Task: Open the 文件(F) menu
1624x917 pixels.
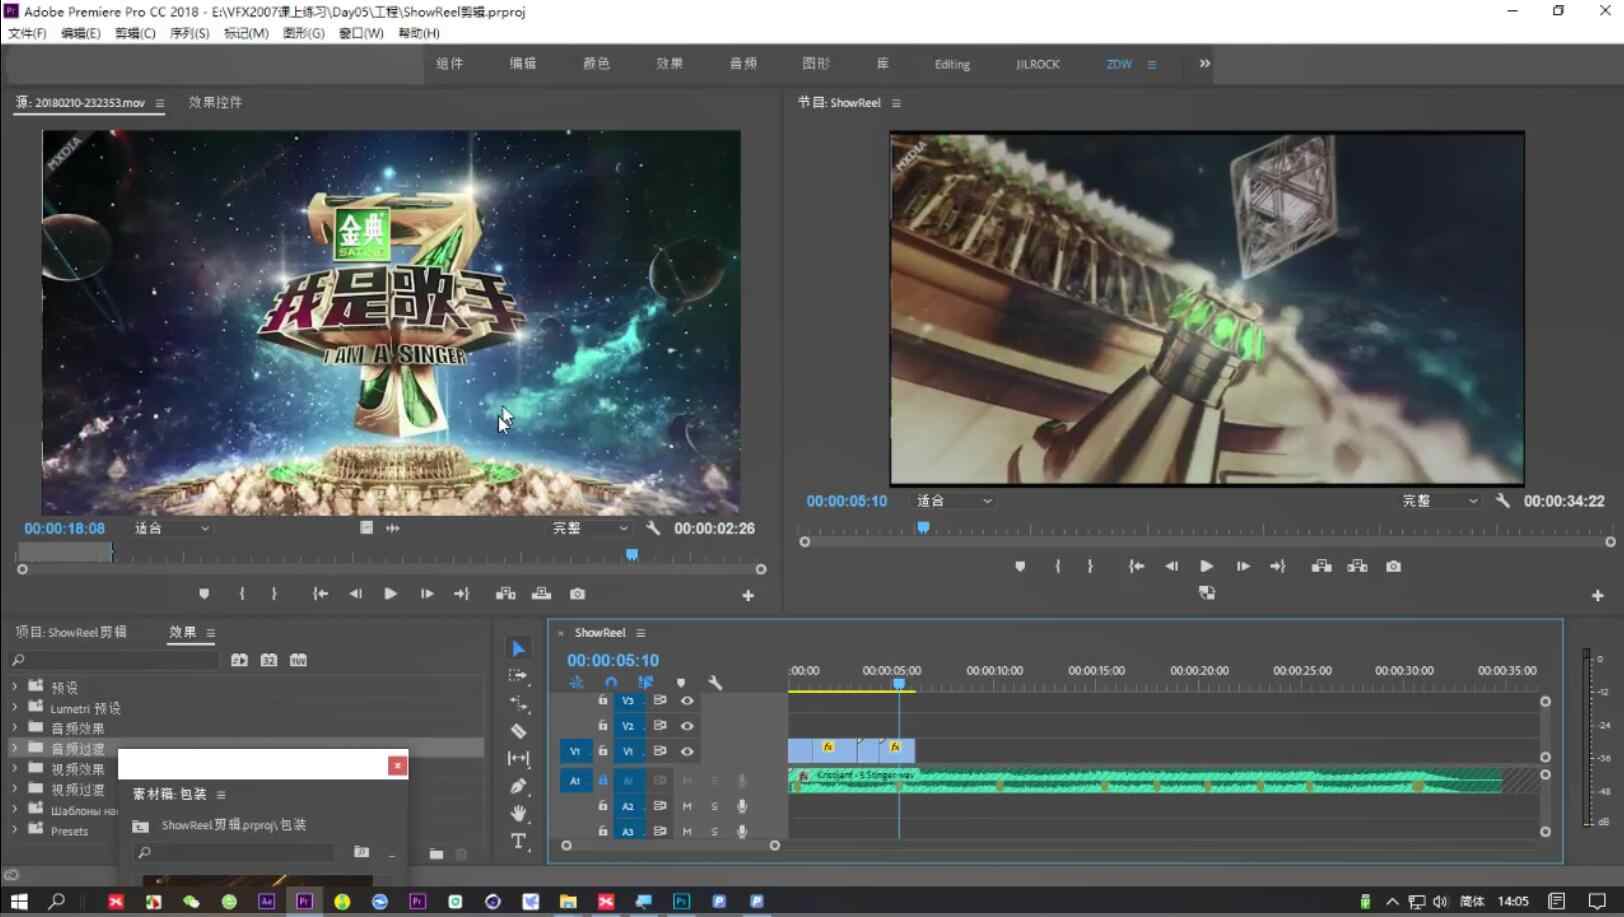Action: click(27, 33)
